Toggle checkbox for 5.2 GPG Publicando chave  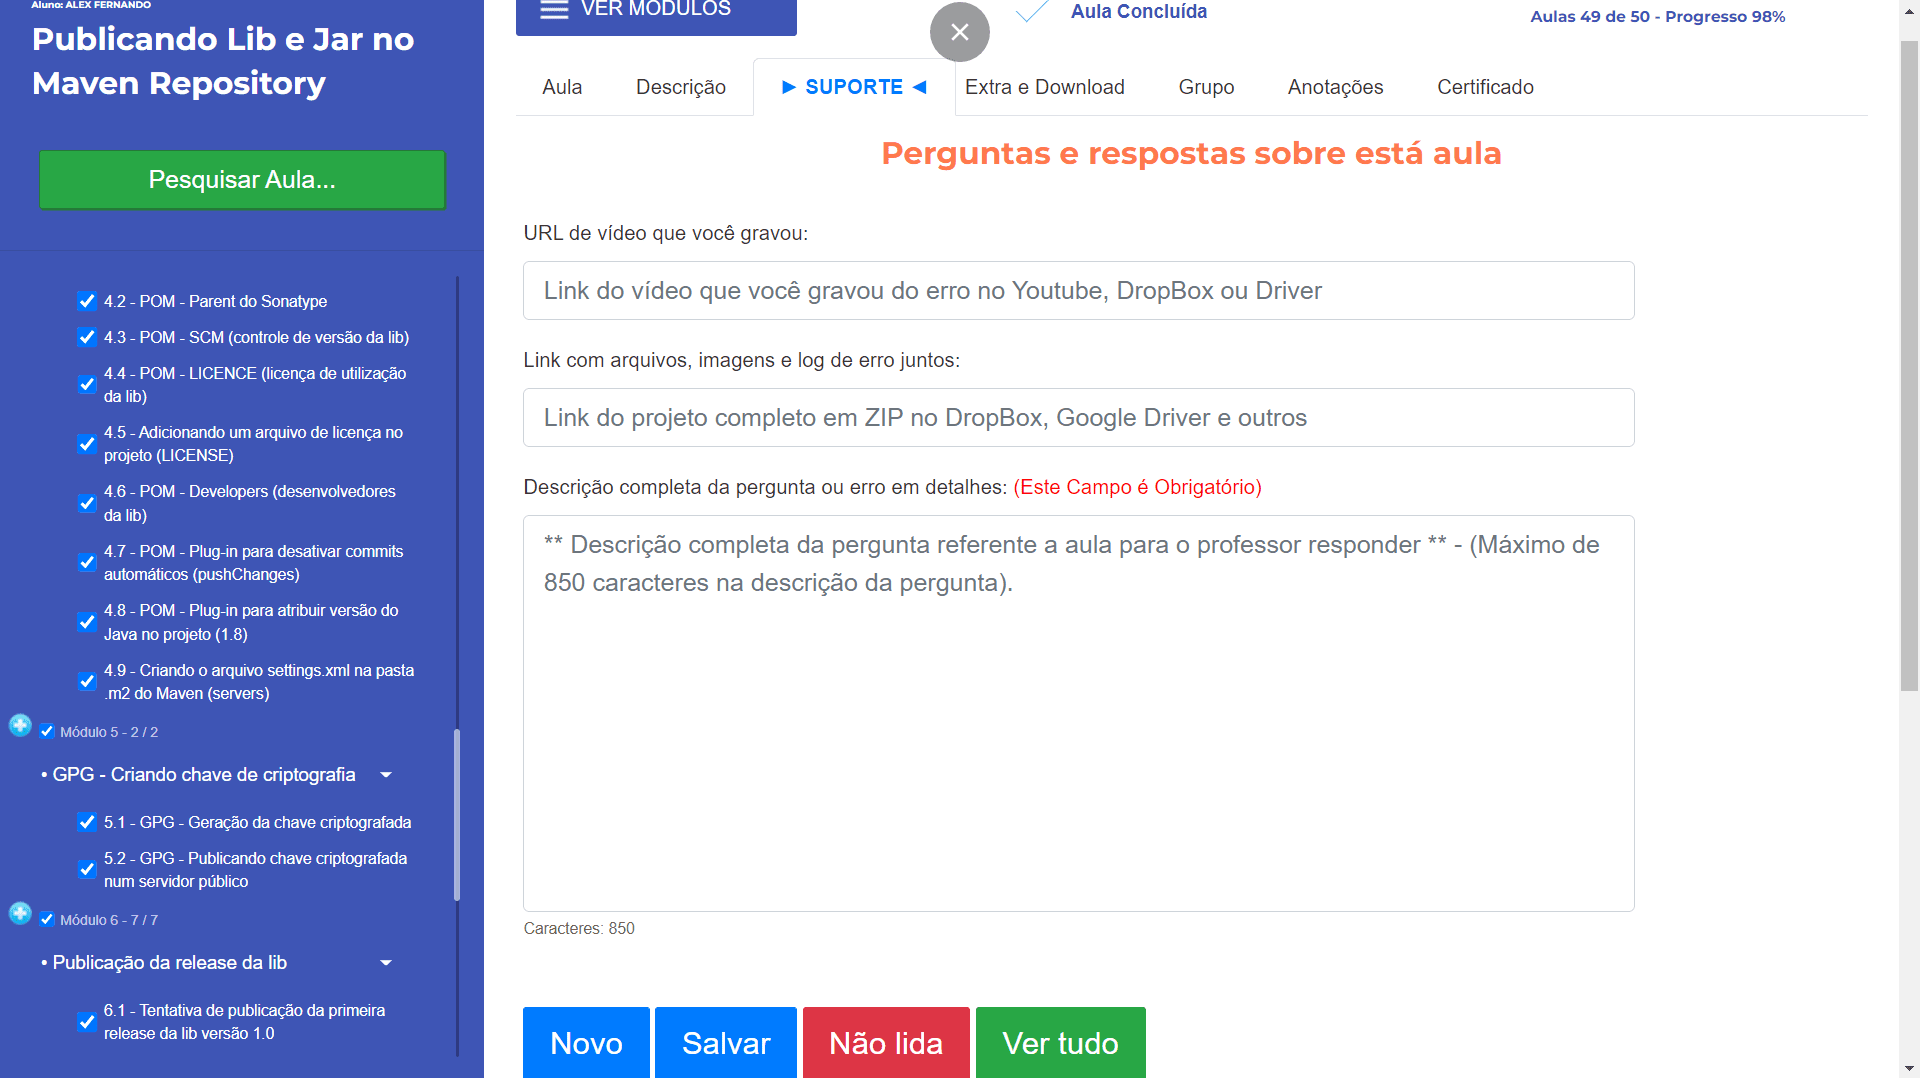pyautogui.click(x=87, y=869)
